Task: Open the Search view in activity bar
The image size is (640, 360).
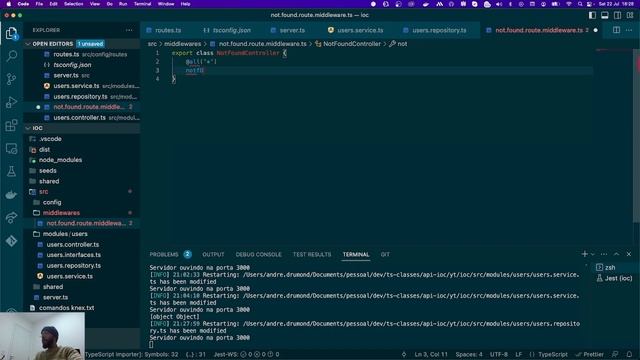Action: (x=11, y=56)
